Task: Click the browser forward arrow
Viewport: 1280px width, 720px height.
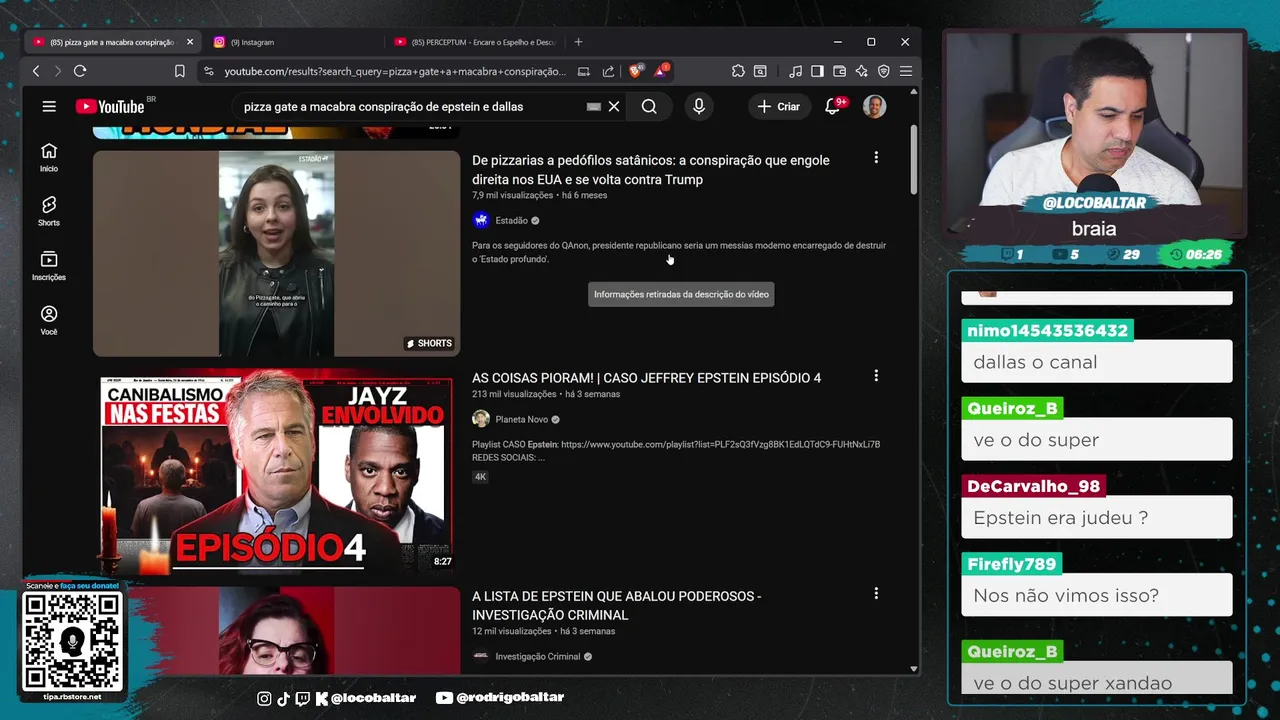Action: (57, 71)
